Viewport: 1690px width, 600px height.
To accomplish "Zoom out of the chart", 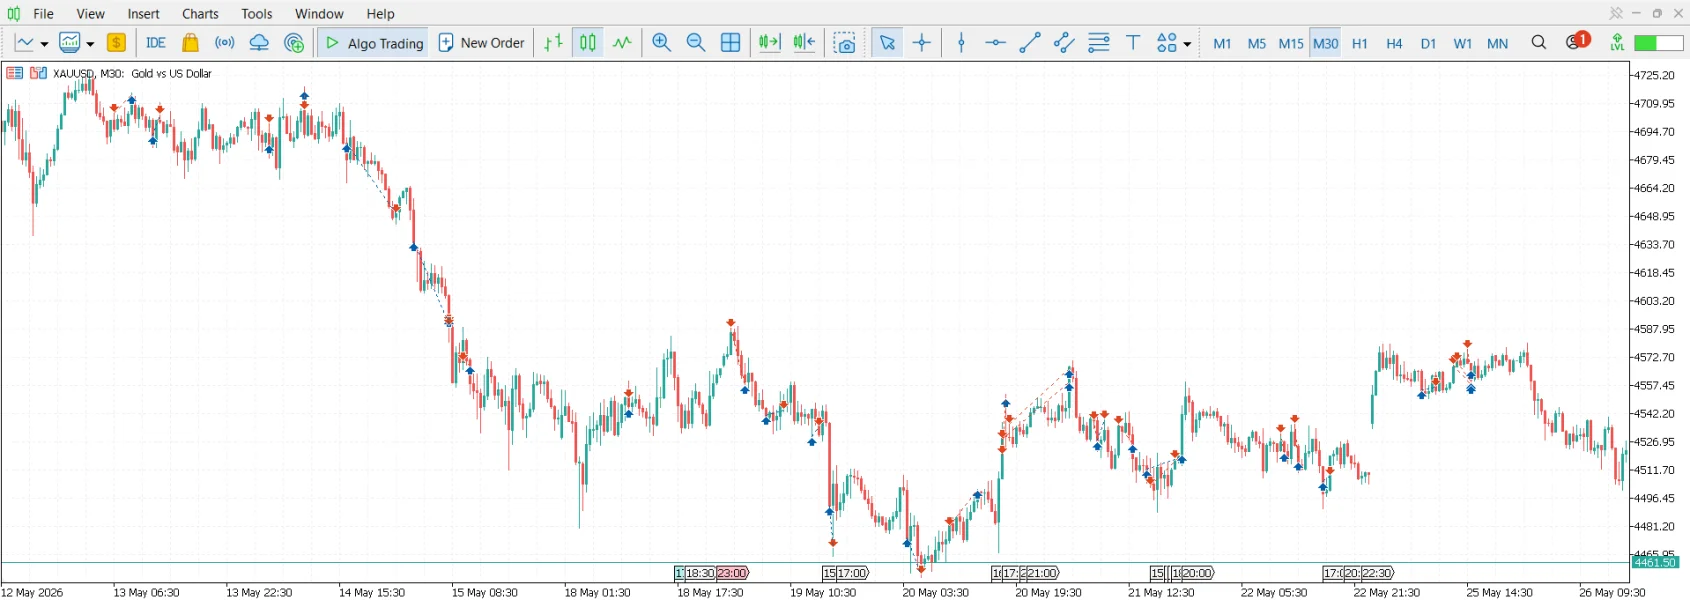I will tap(696, 43).
